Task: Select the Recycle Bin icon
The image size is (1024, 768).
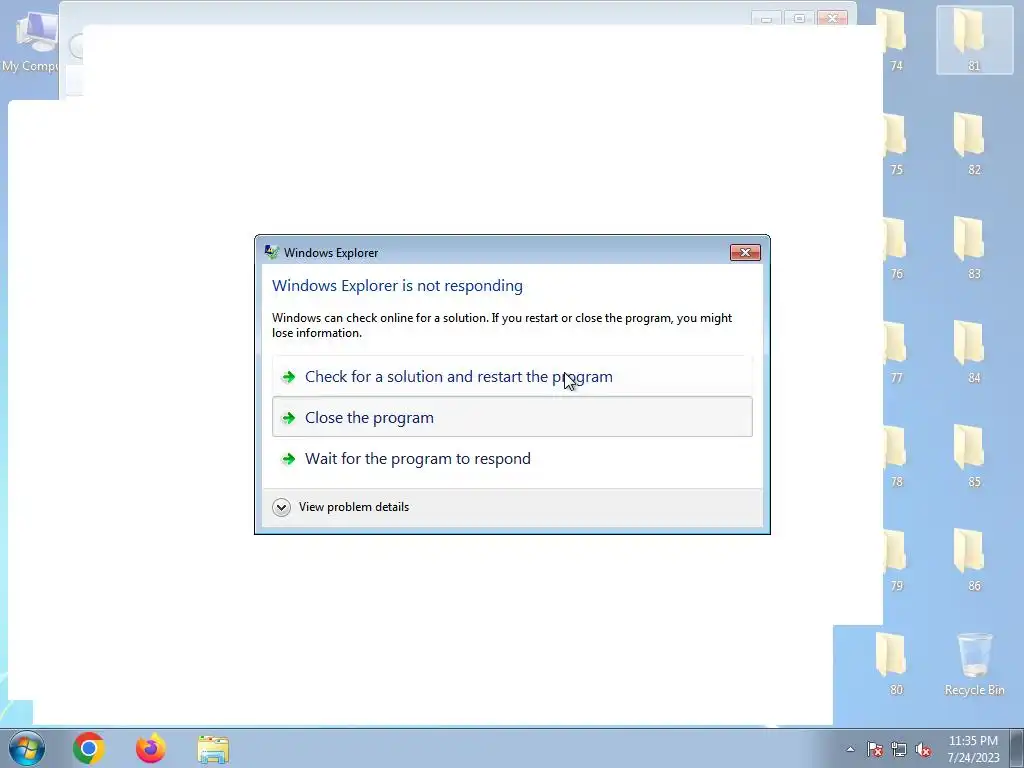Action: coord(974,664)
